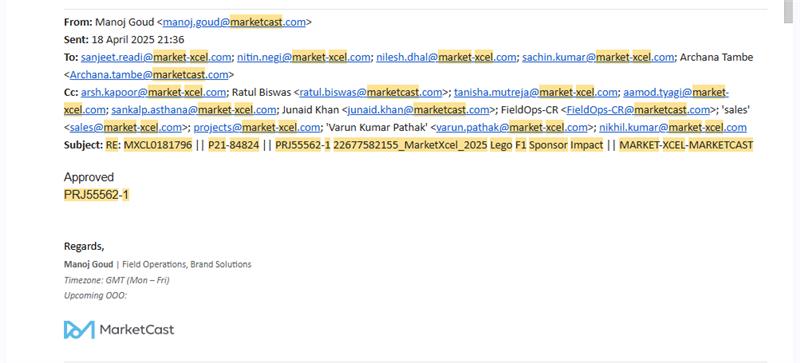Open aamod.tyagi@market-xcel.com link
800x363 pixels.
coord(676,92)
